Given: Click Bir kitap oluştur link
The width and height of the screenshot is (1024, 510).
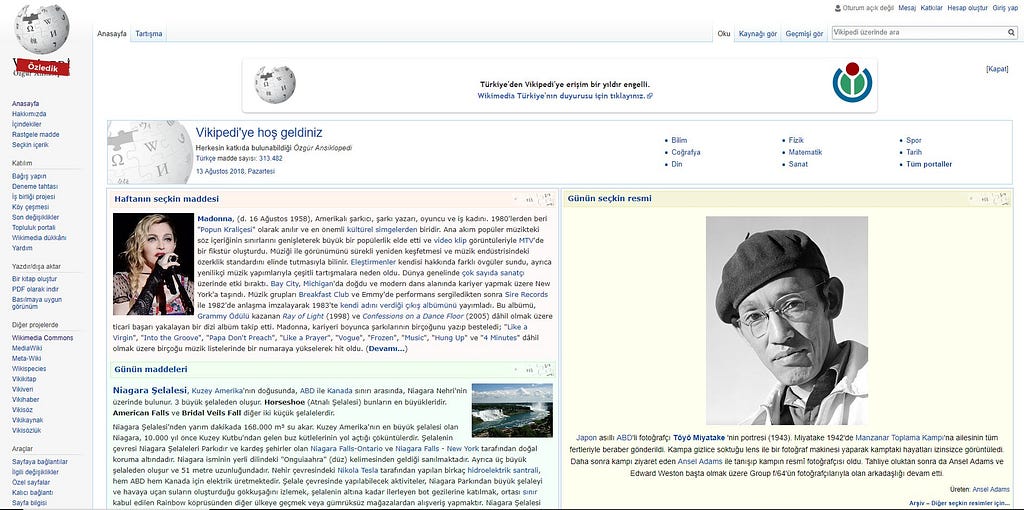Looking at the screenshot, I should point(34,279).
